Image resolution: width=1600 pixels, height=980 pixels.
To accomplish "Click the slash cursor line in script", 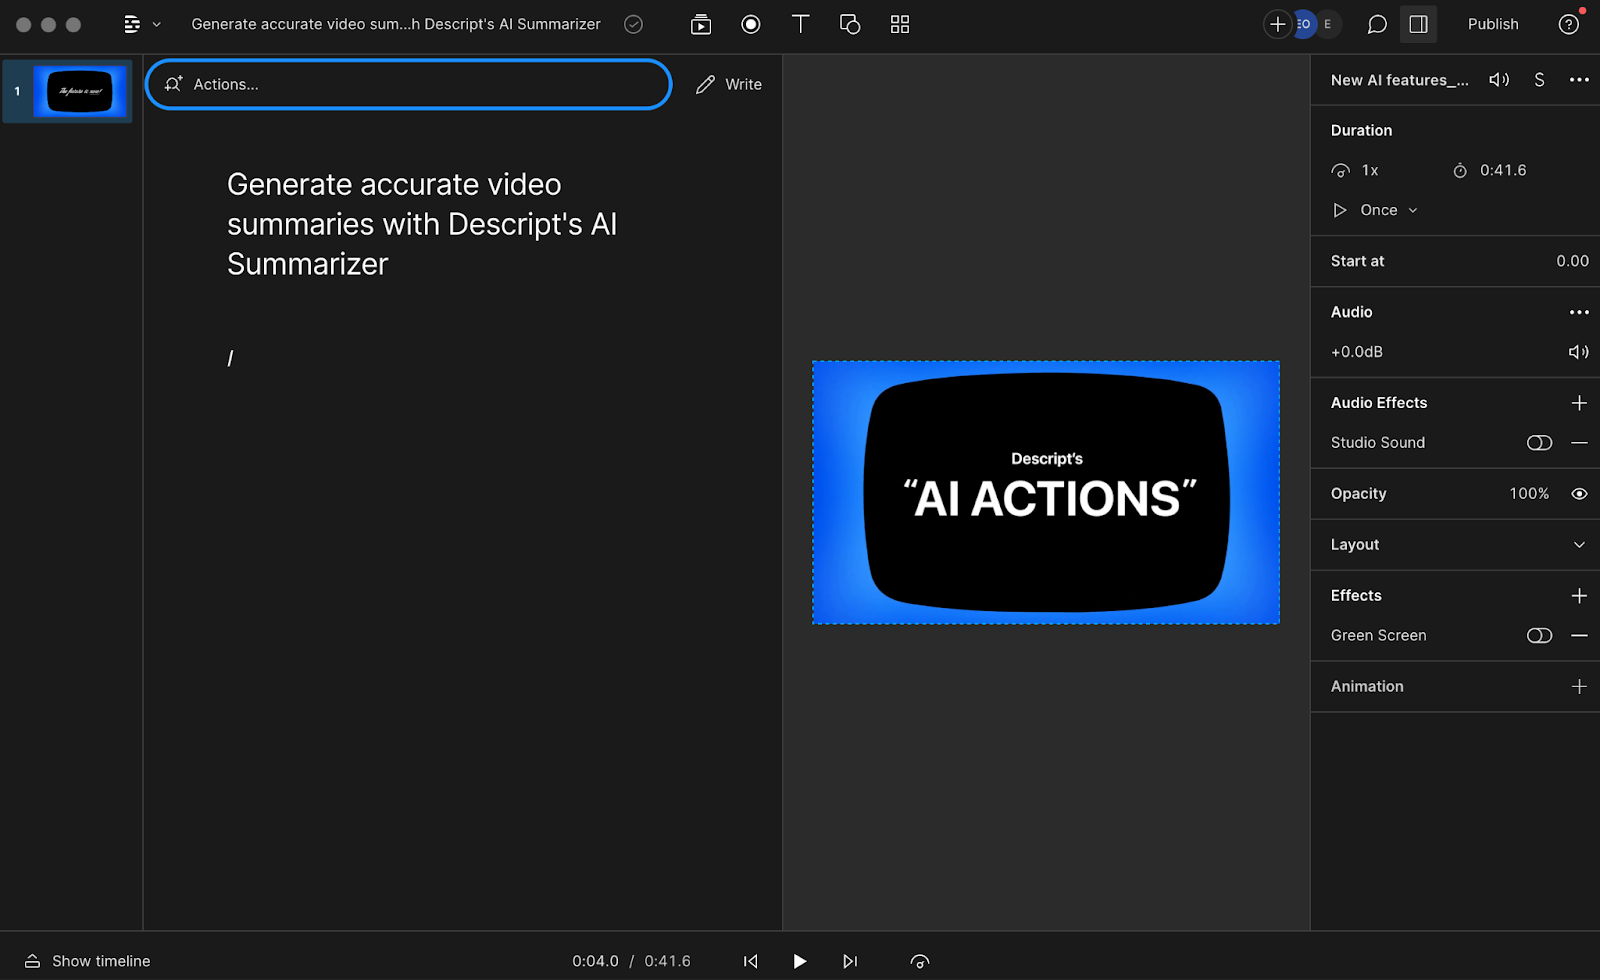I will [x=230, y=358].
